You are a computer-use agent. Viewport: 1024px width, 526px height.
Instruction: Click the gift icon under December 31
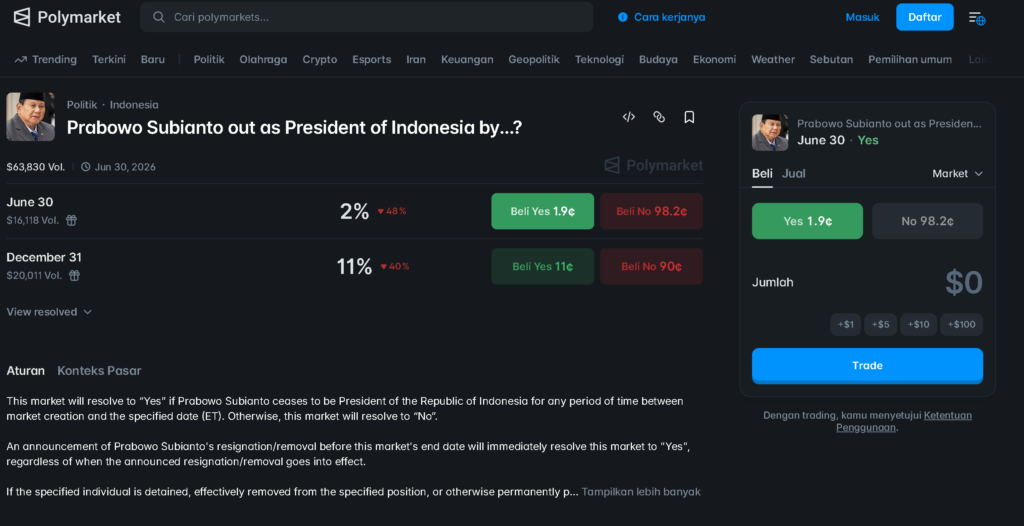(74, 275)
